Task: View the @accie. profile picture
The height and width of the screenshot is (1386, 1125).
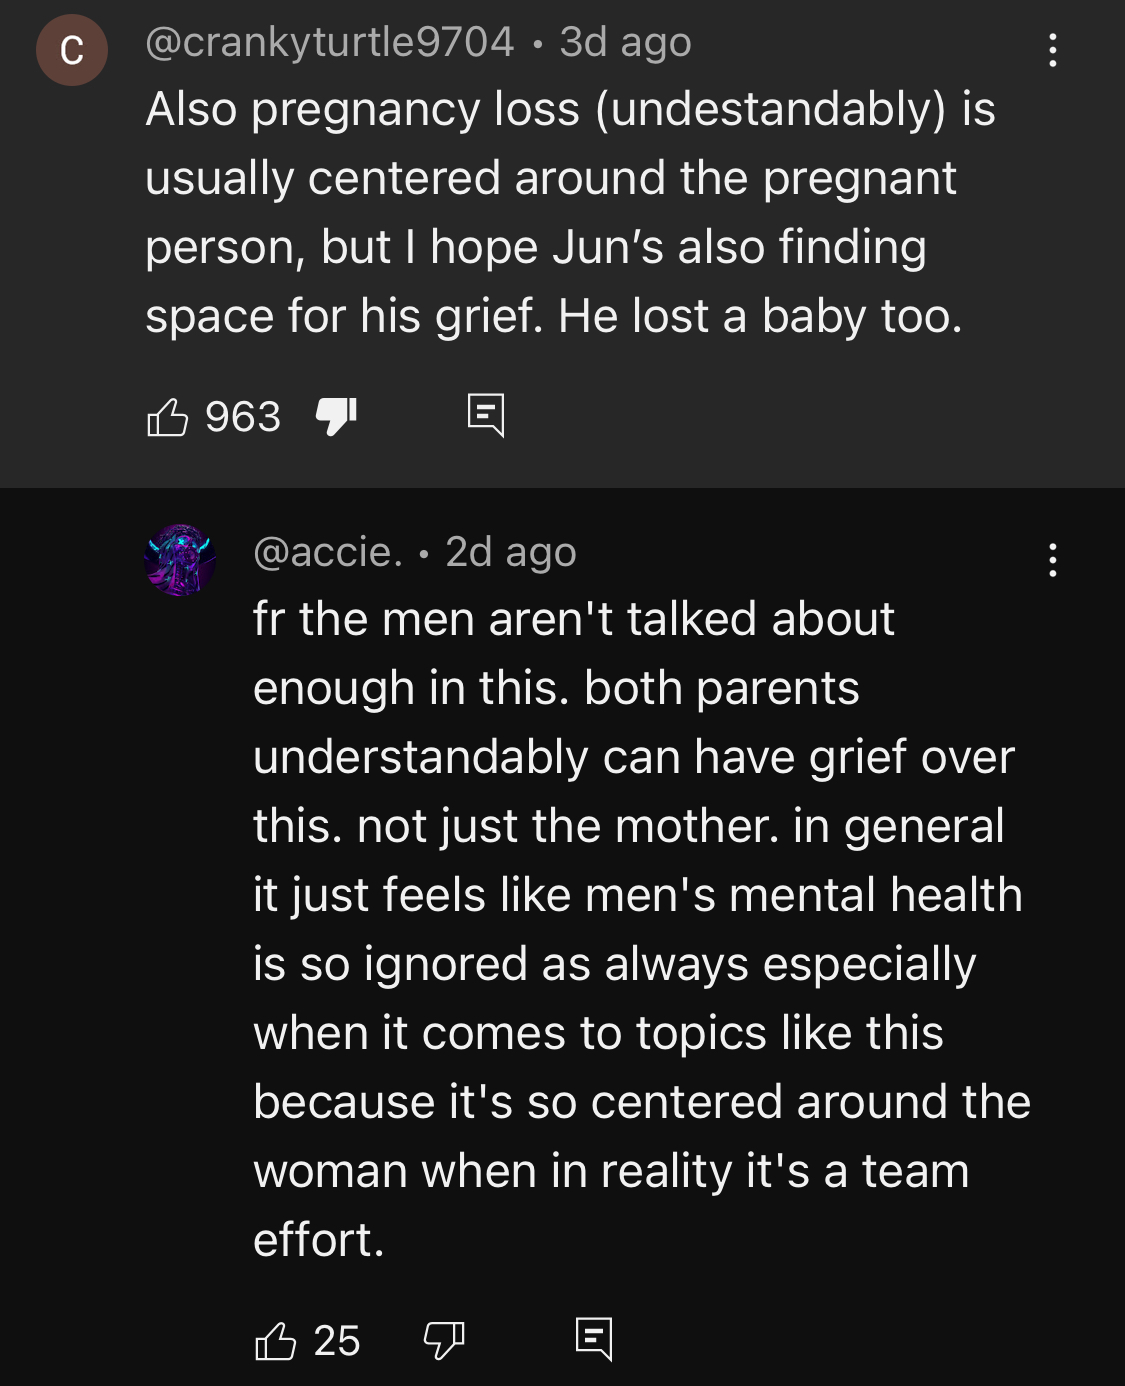Action: point(180,560)
